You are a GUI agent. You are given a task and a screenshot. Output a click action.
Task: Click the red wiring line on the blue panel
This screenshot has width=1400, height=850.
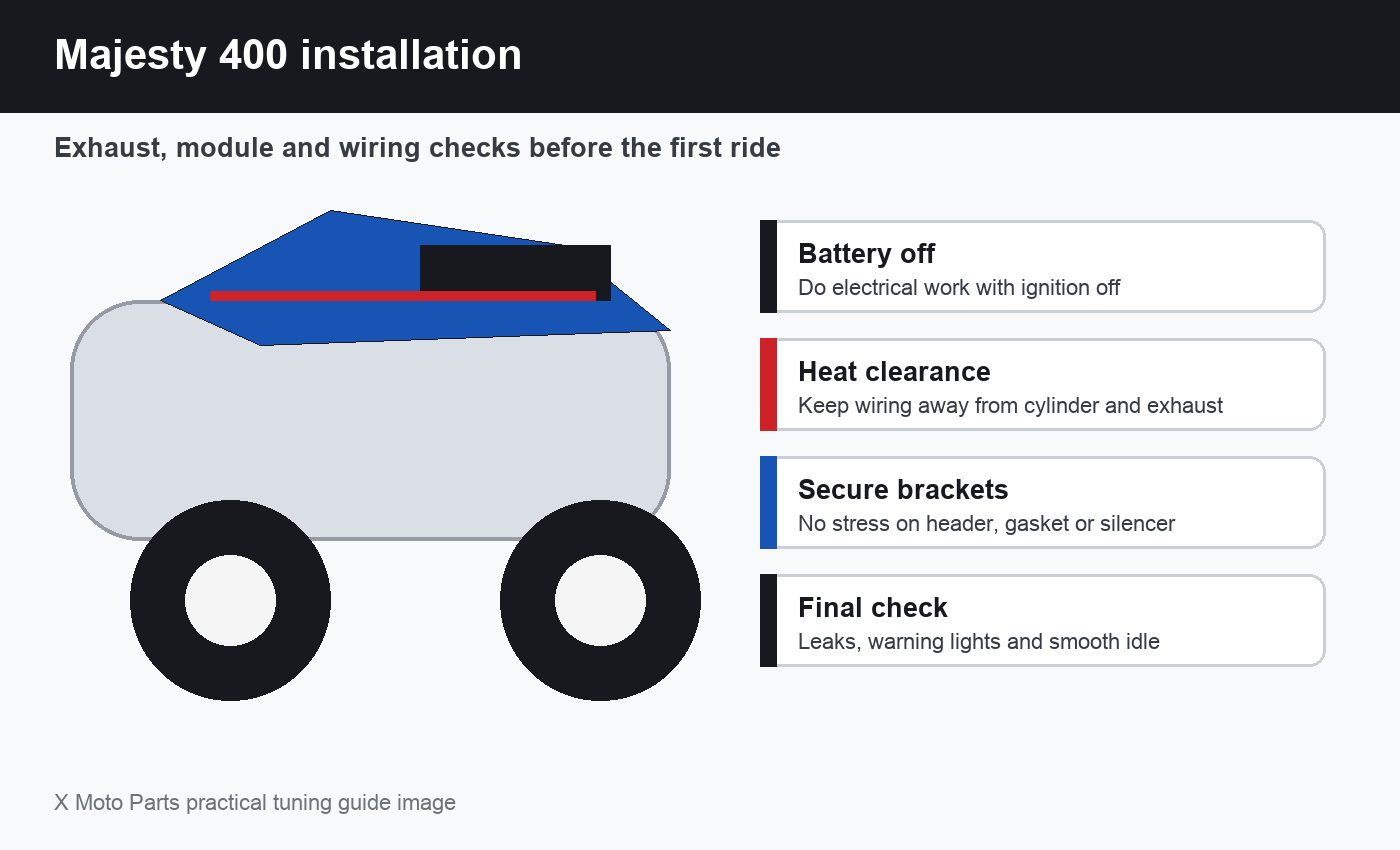[x=403, y=296]
